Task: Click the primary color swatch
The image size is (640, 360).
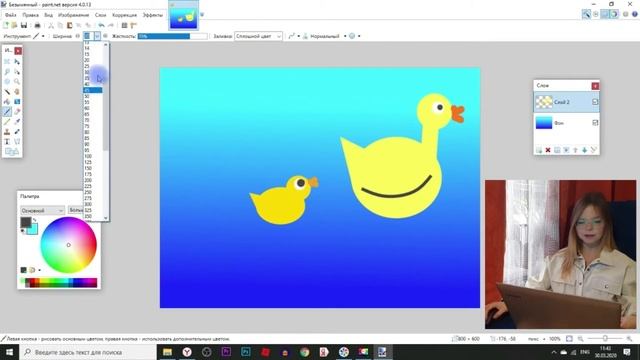Action: (x=26, y=222)
